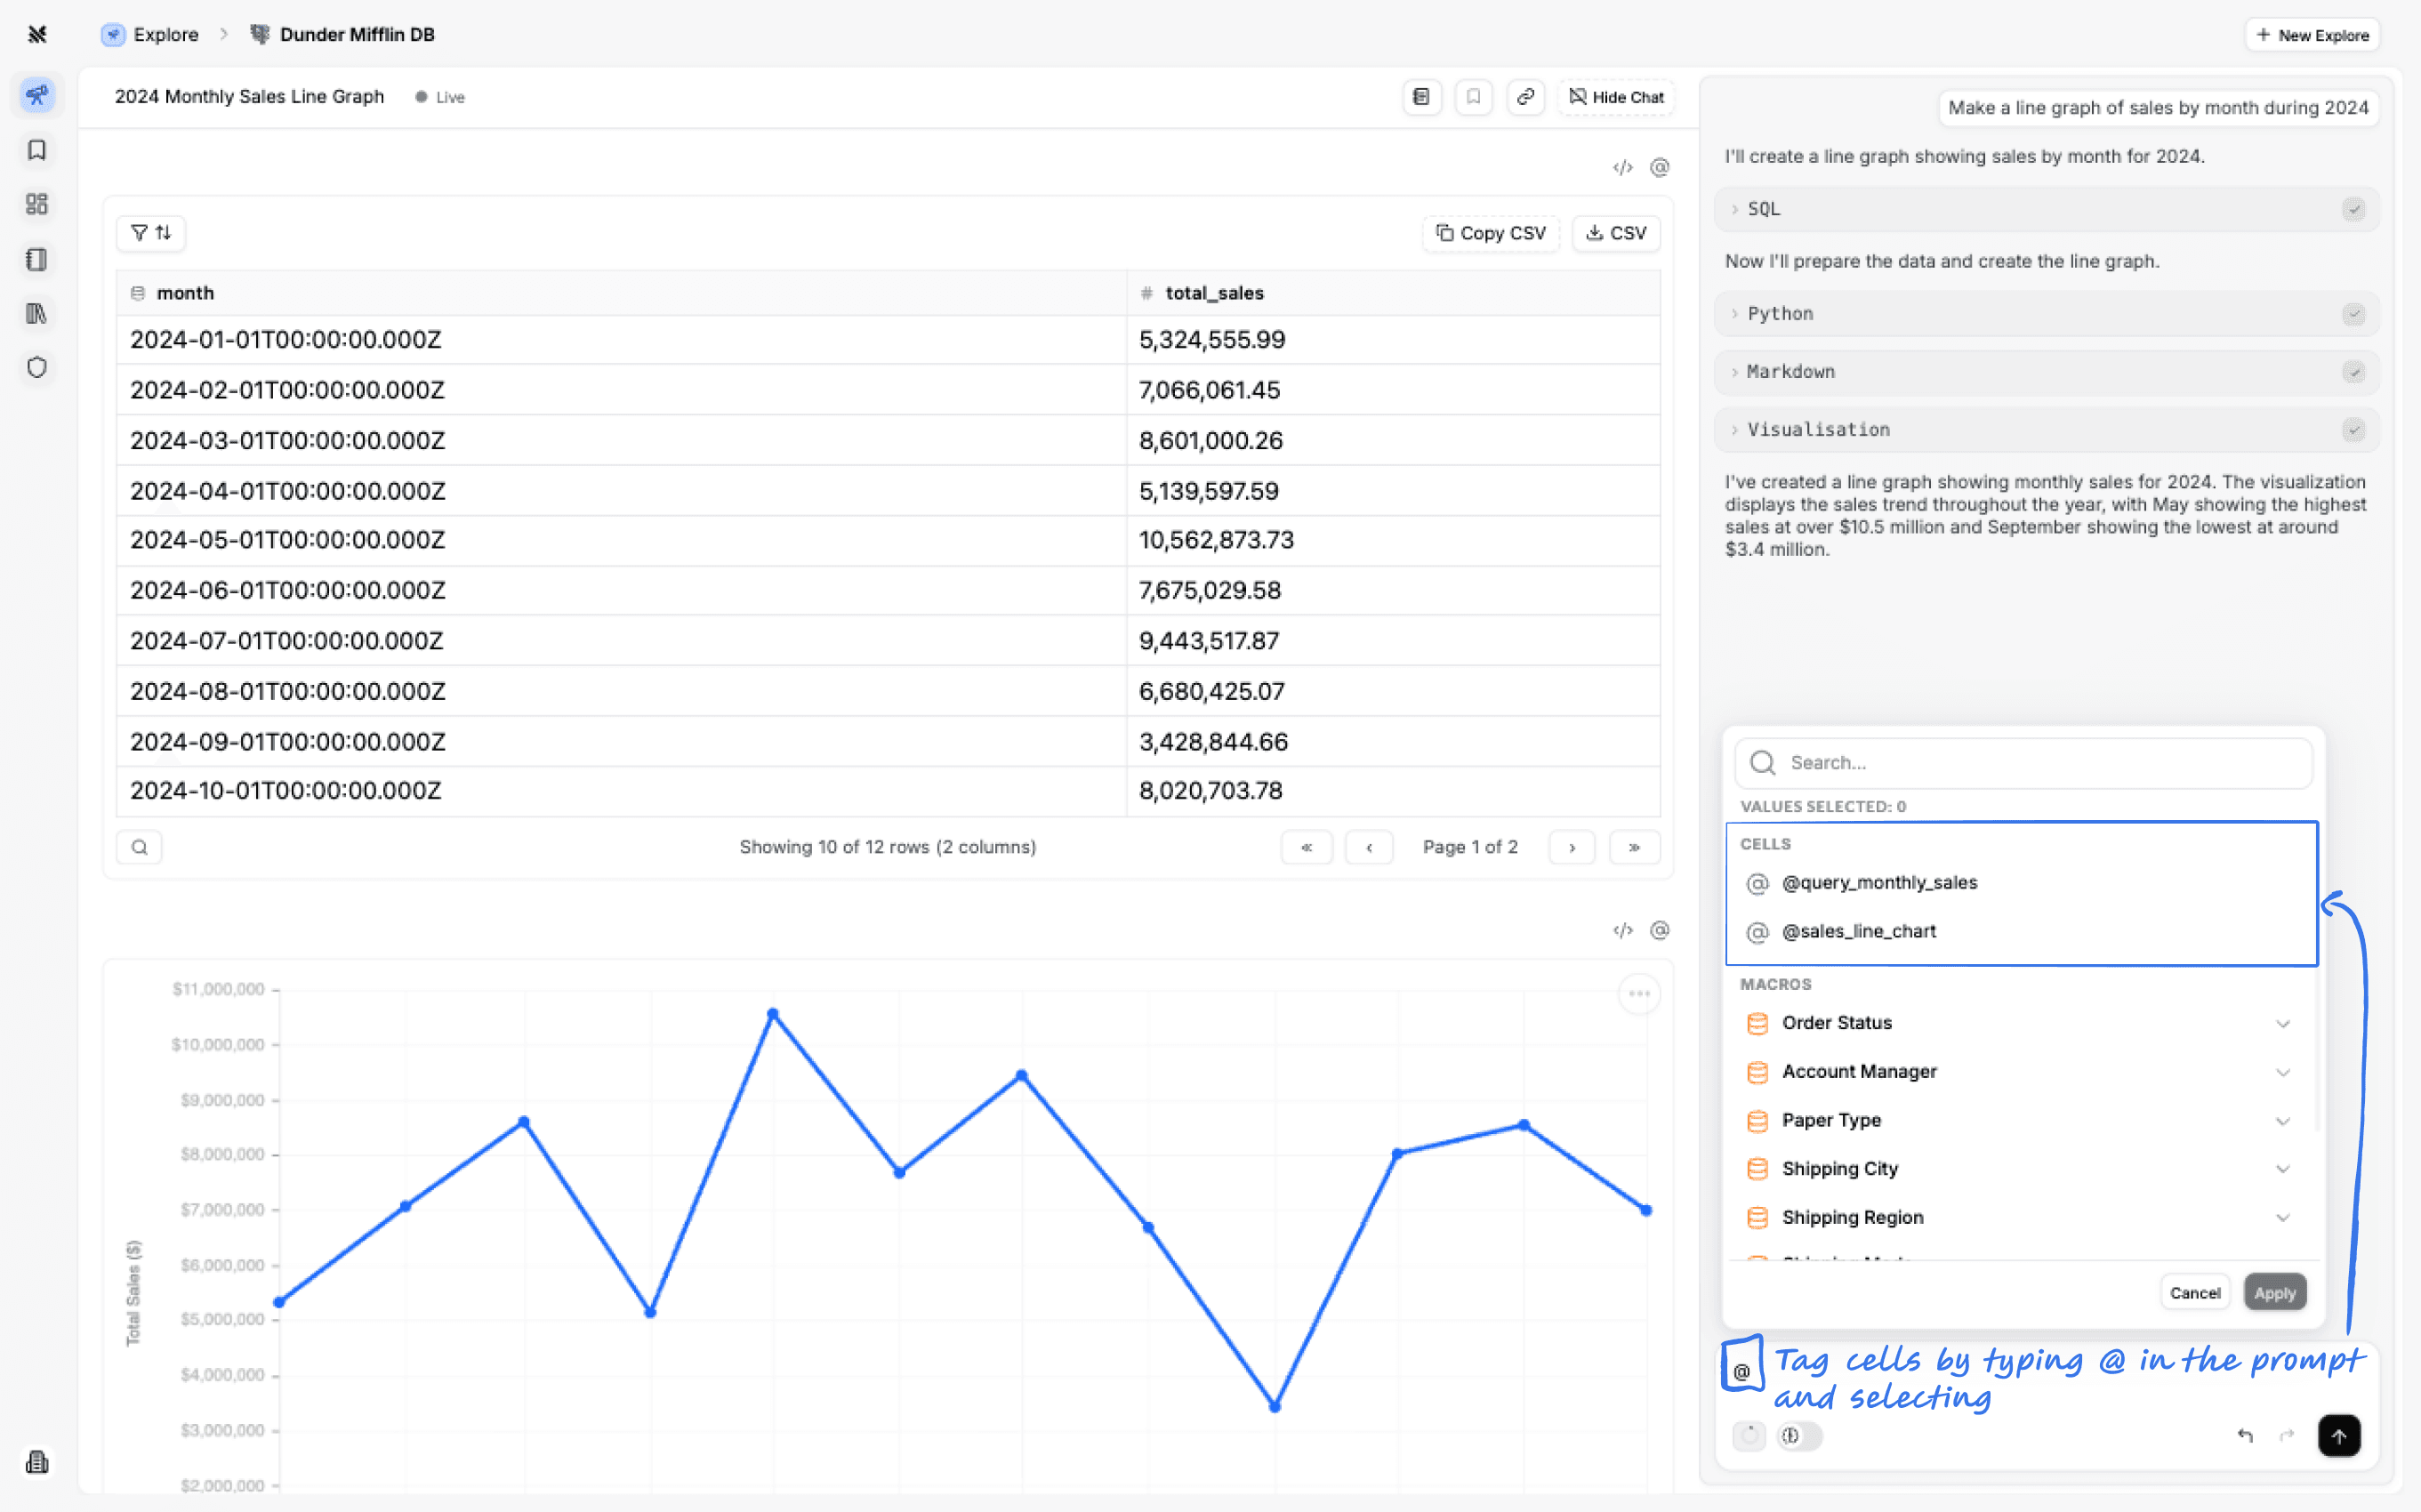Screen dimensions: 2421x1512
Task: Click the Search field in the cells popup
Action: pyautogui.click(x=2021, y=762)
